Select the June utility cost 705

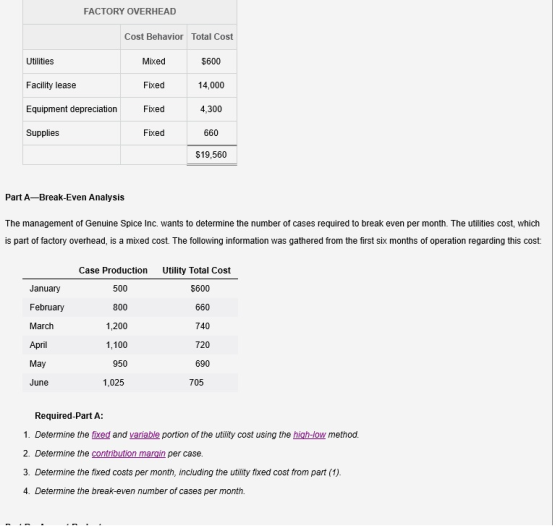pyautogui.click(x=196, y=382)
